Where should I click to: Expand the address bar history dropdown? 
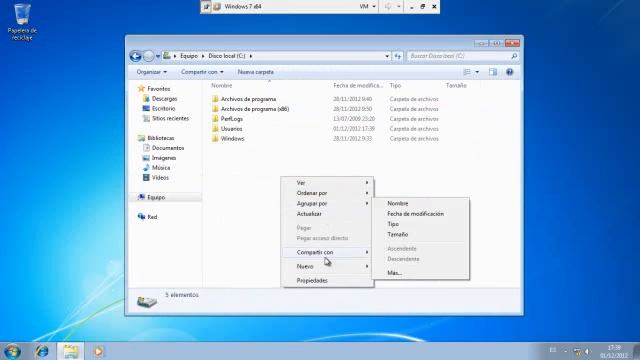pyautogui.click(x=387, y=56)
